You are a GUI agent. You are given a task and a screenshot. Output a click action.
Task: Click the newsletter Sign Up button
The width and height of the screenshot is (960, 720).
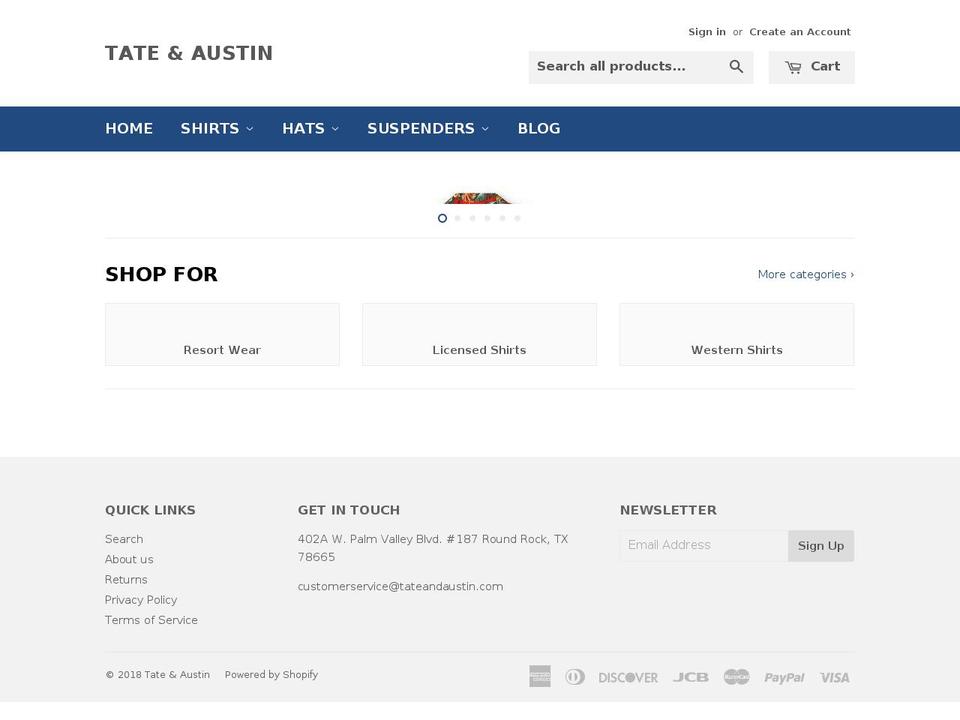click(821, 546)
